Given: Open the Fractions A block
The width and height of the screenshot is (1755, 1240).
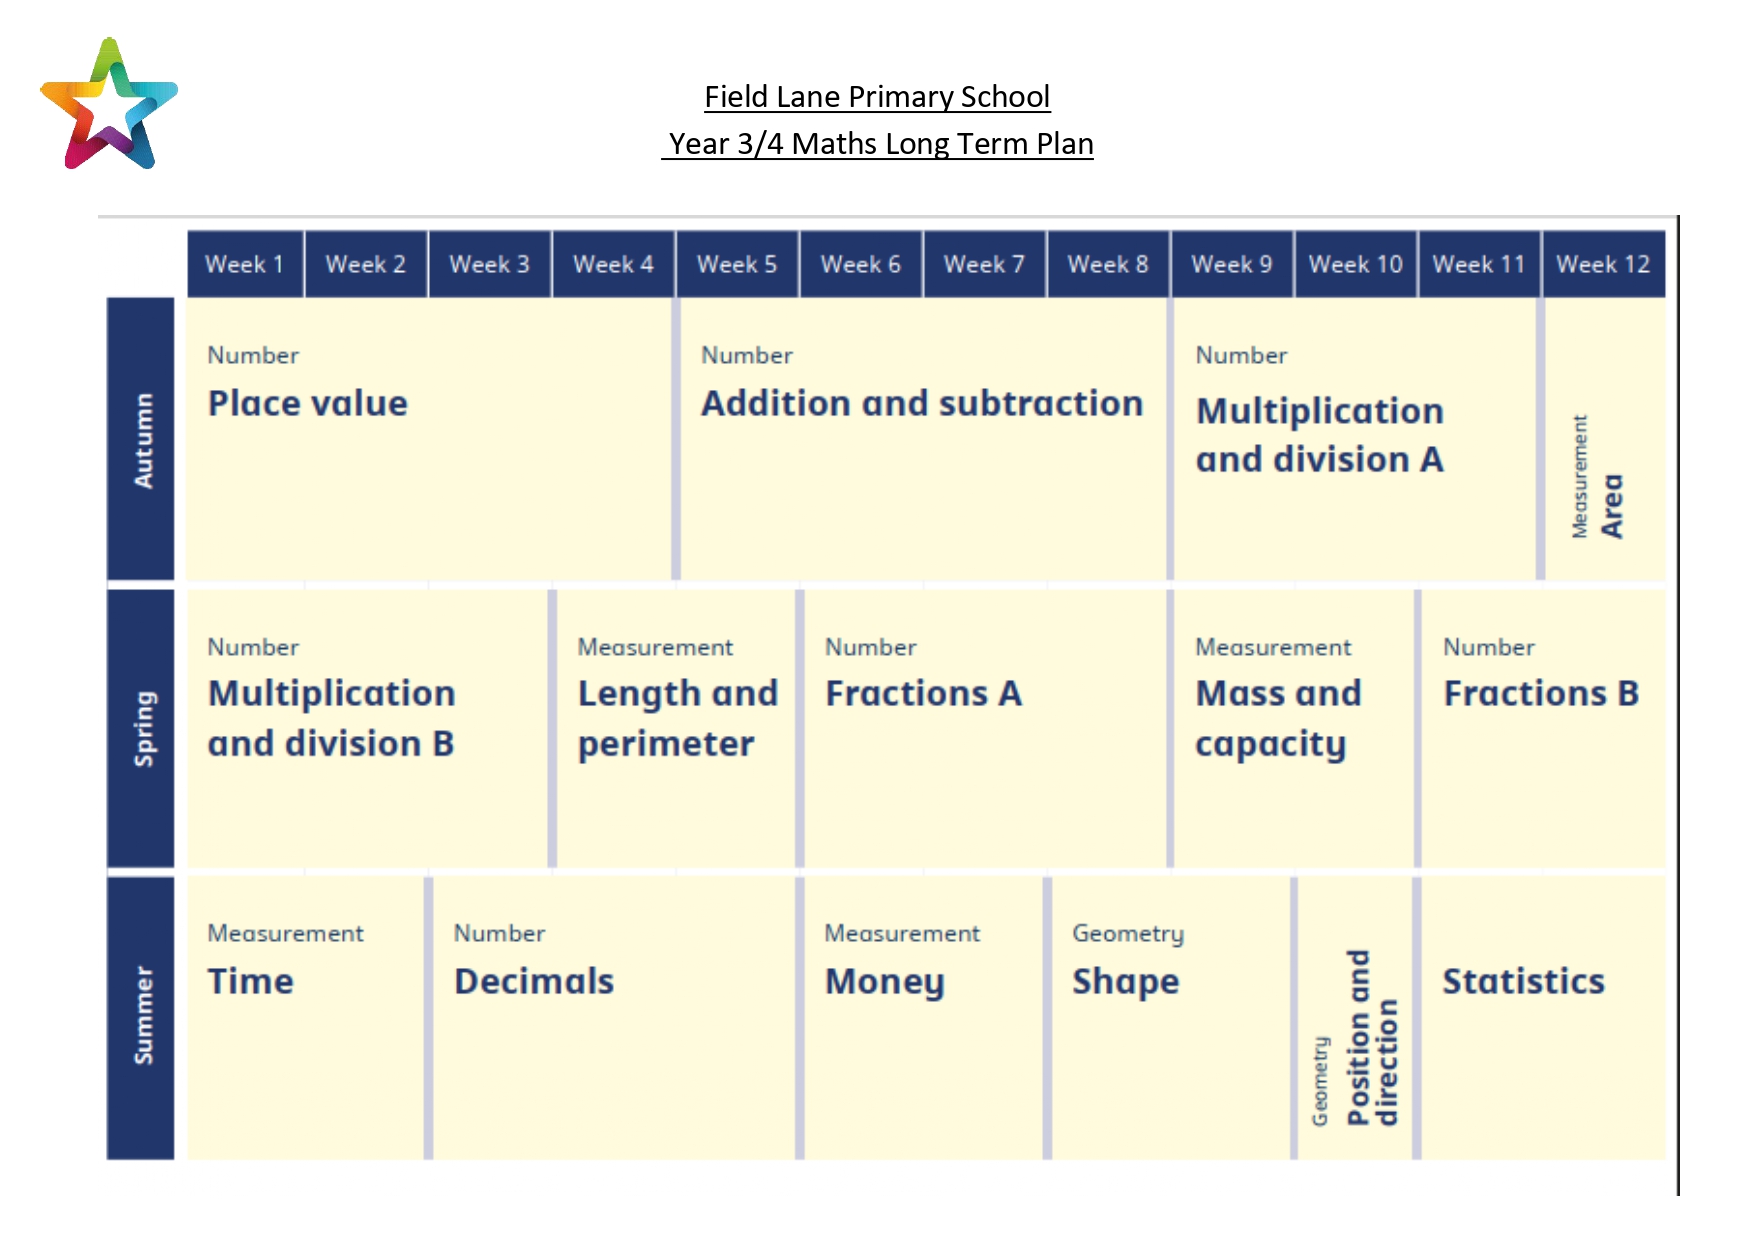Looking at the screenshot, I should (985, 728).
